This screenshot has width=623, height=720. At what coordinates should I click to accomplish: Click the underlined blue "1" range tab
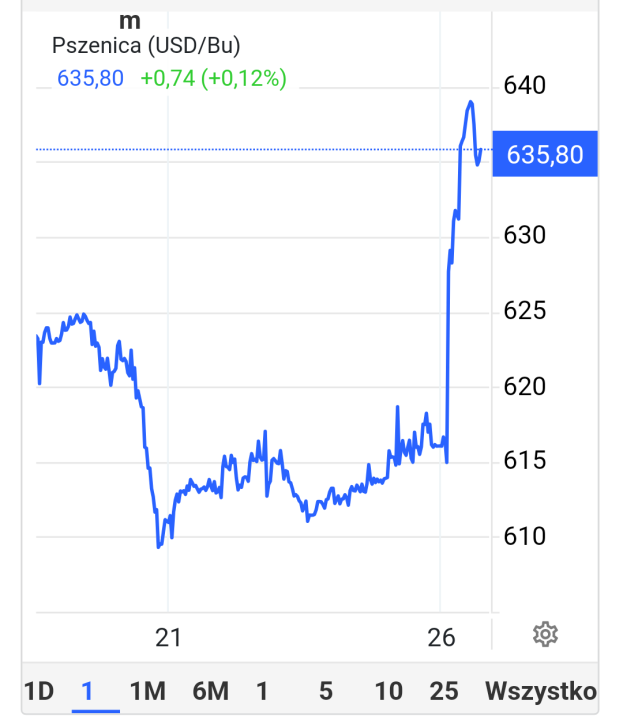click(88, 691)
